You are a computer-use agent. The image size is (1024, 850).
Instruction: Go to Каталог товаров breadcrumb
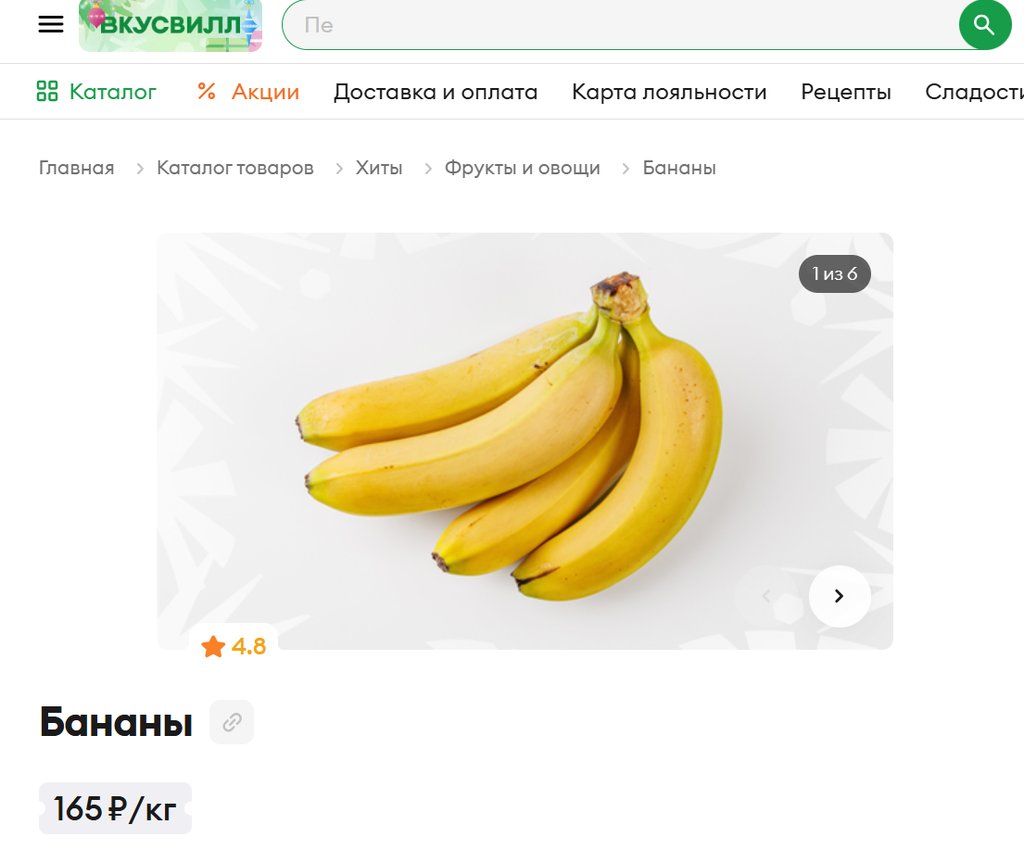tap(235, 168)
